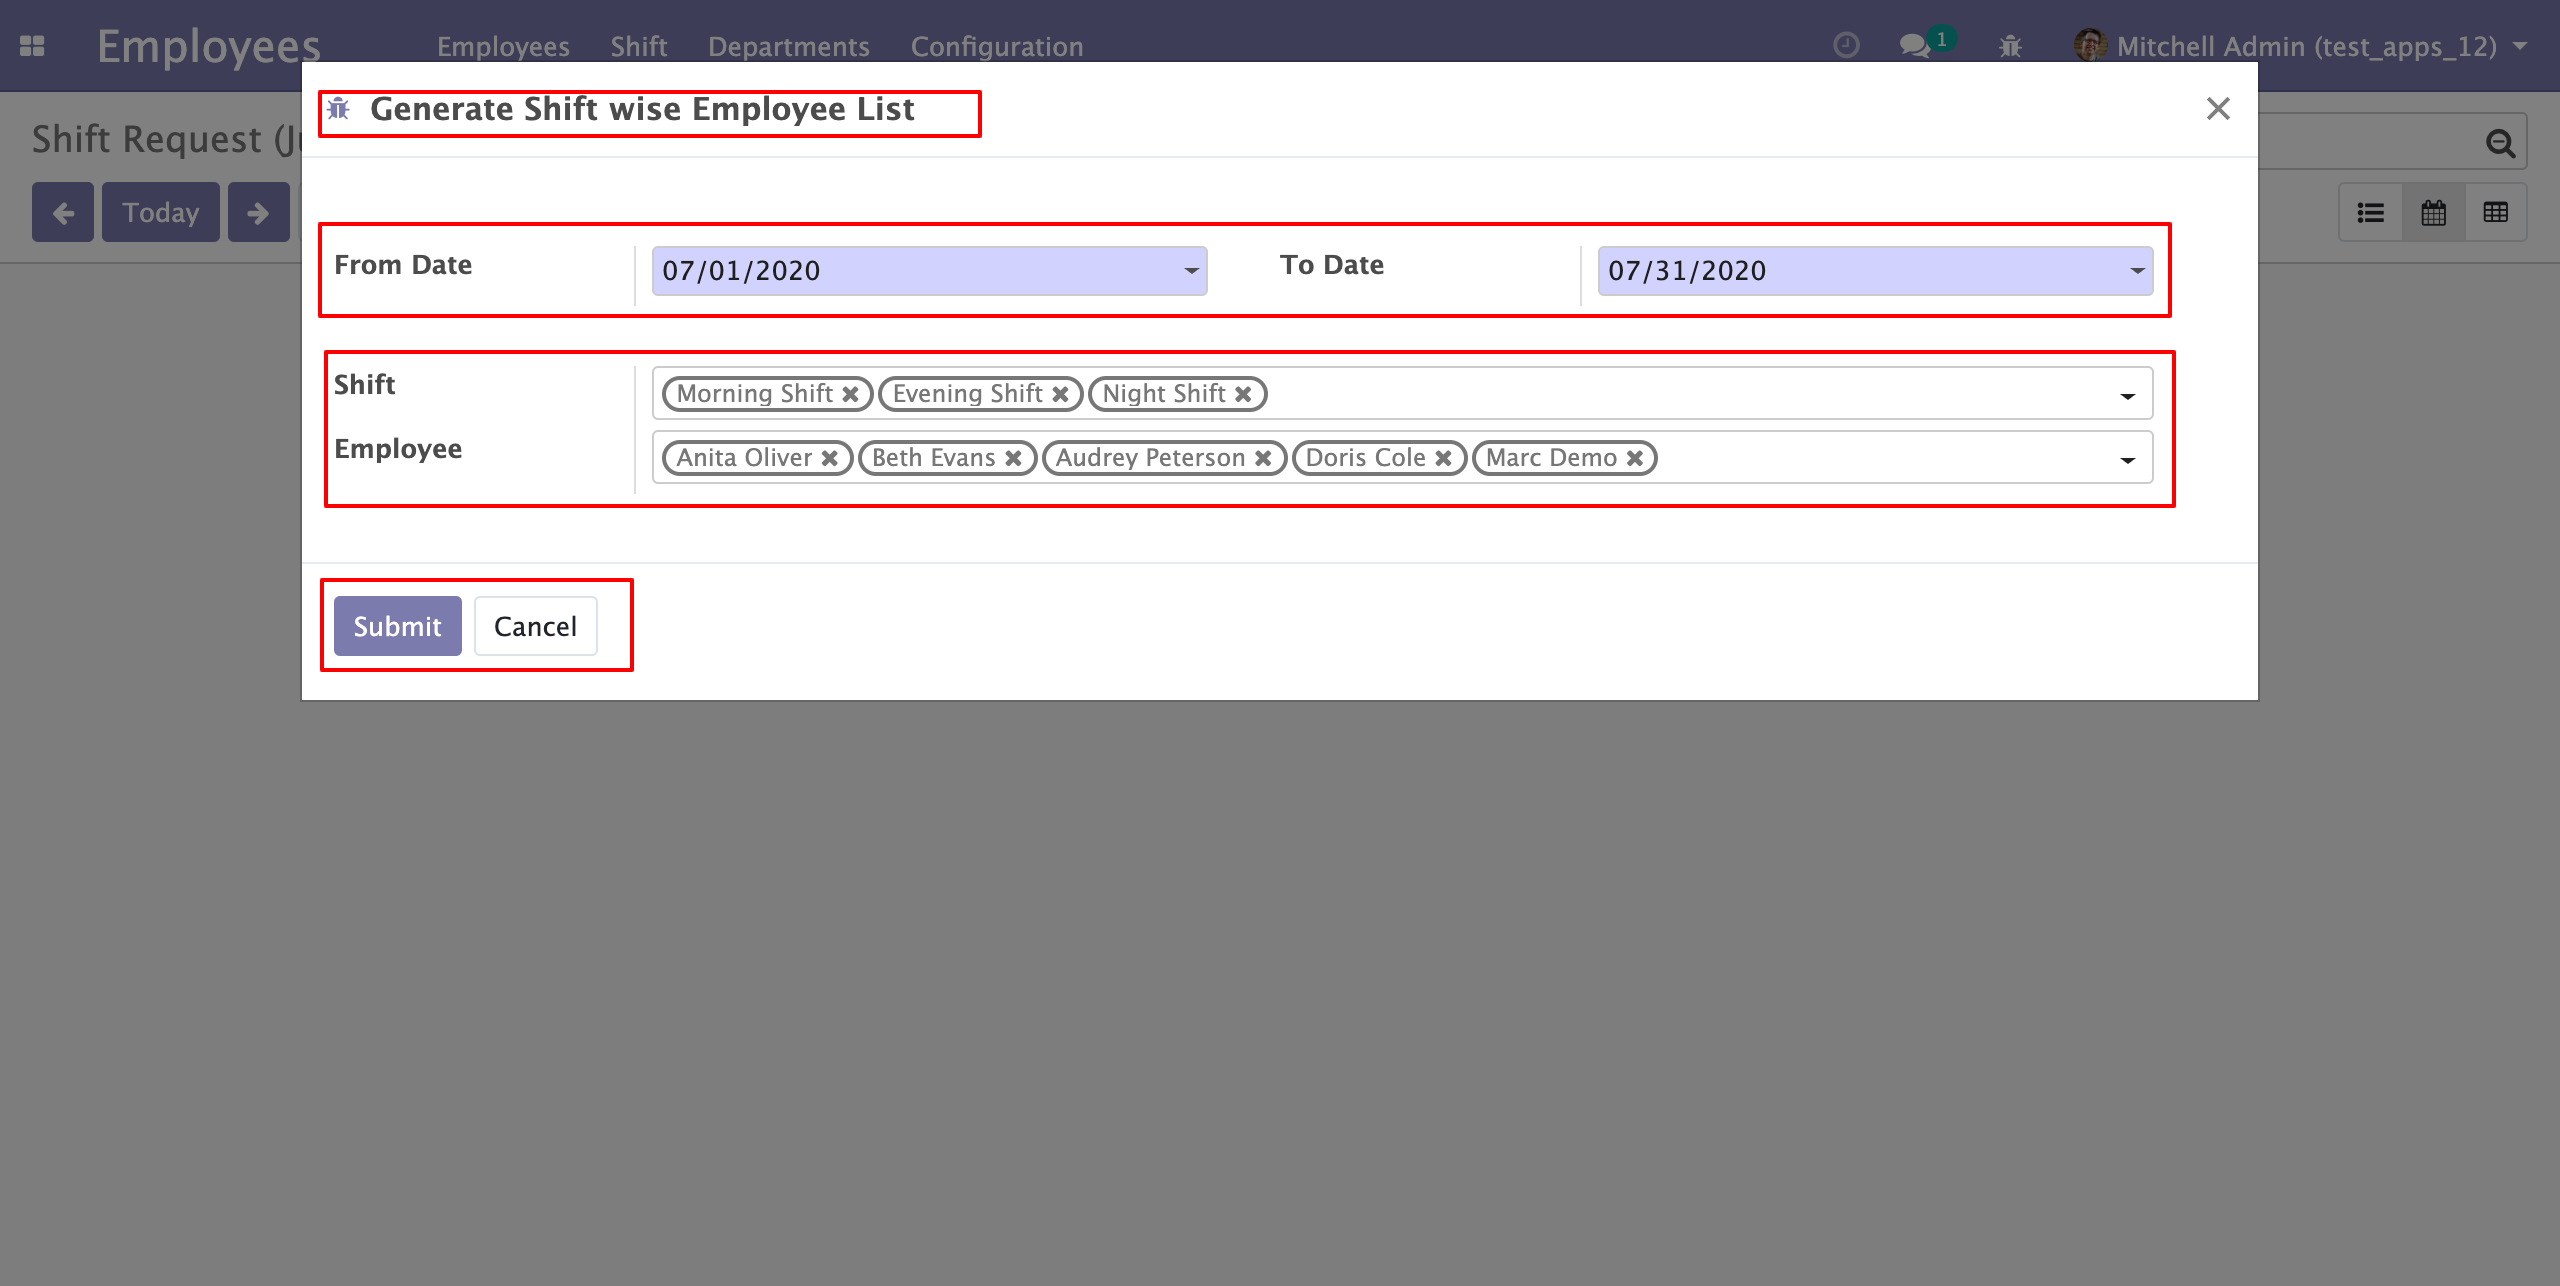Click Mitchell Admin (test_apps_12) username
The image size is (2560, 1286).
click(2307, 46)
